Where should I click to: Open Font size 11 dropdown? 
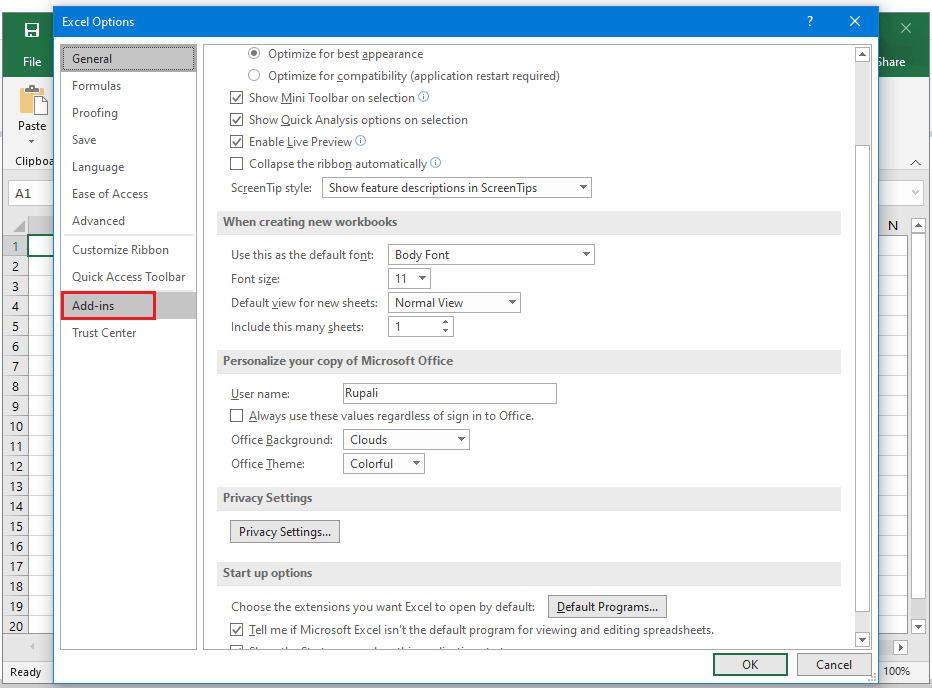click(409, 278)
